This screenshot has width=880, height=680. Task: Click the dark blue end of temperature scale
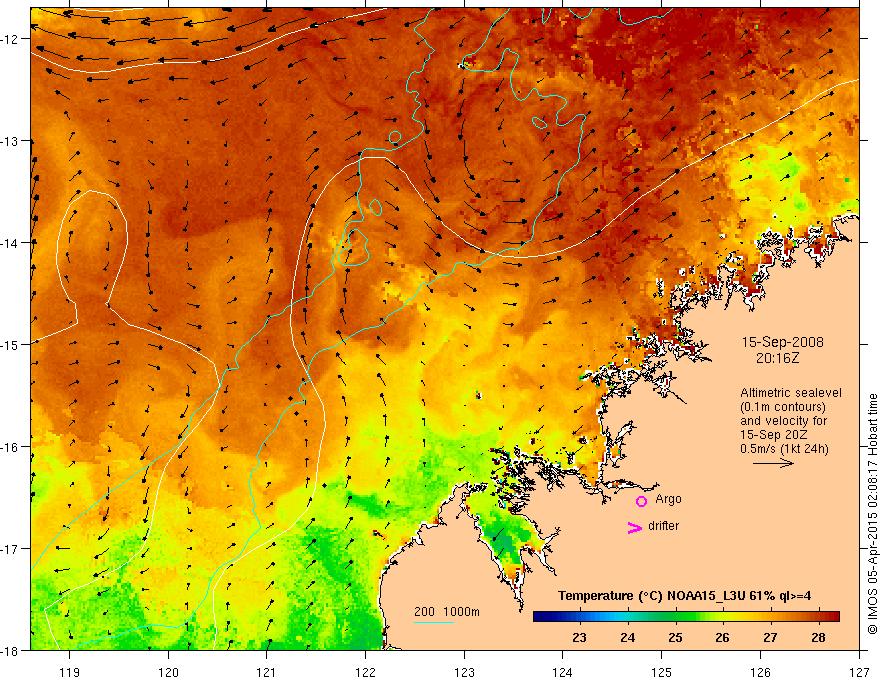pyautogui.click(x=540, y=617)
